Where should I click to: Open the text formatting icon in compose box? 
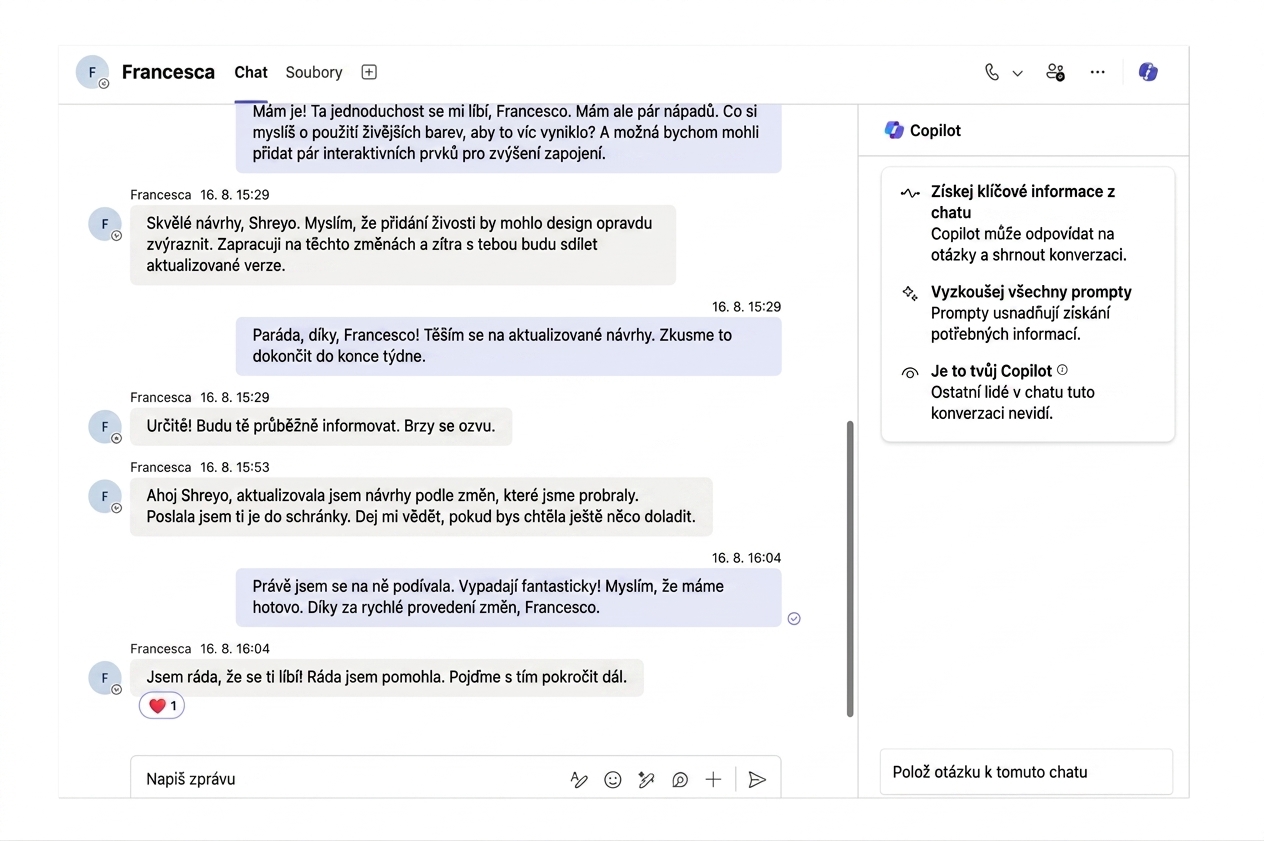579,780
